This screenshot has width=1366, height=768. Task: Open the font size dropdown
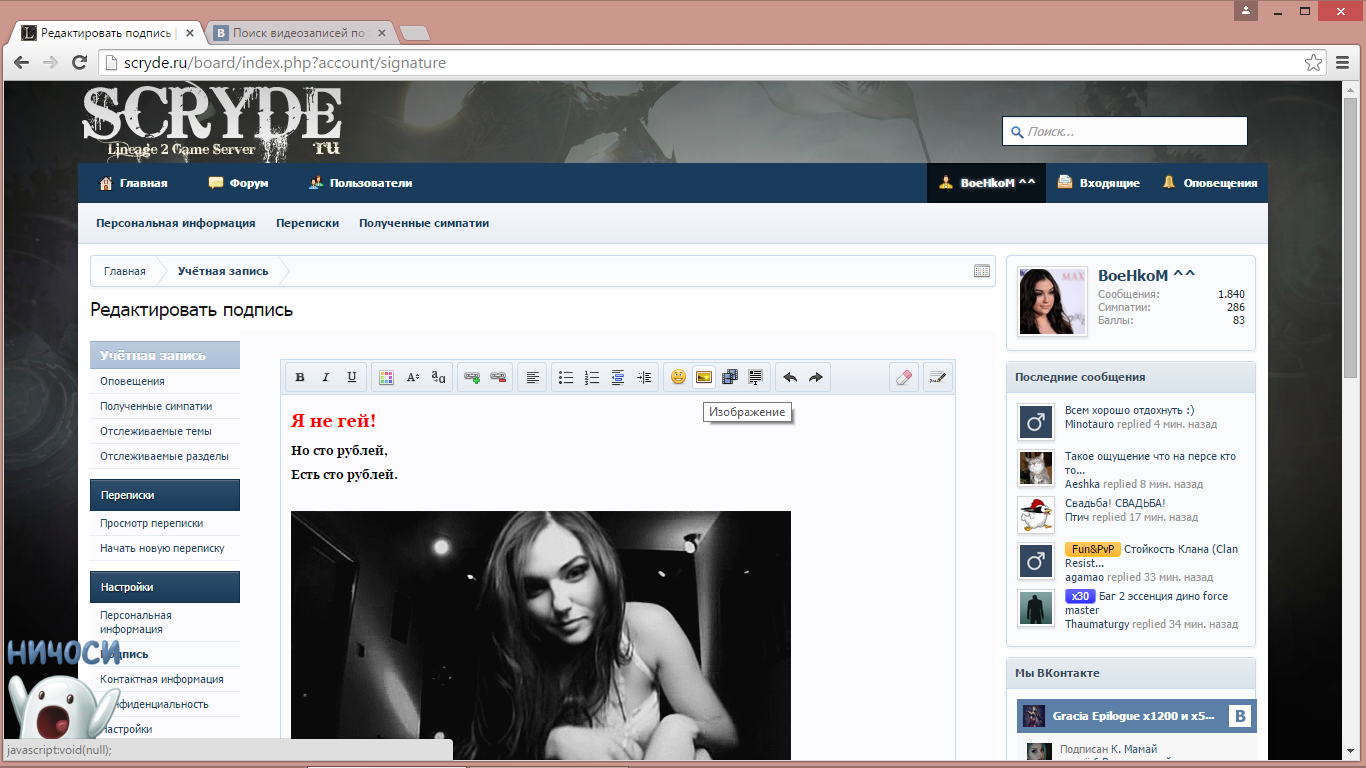tap(413, 377)
